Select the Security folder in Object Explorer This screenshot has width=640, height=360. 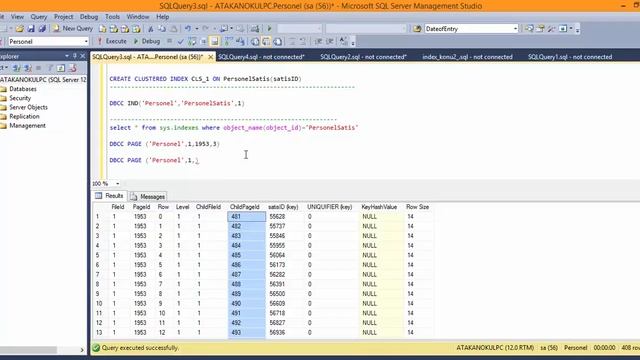[x=20, y=98]
